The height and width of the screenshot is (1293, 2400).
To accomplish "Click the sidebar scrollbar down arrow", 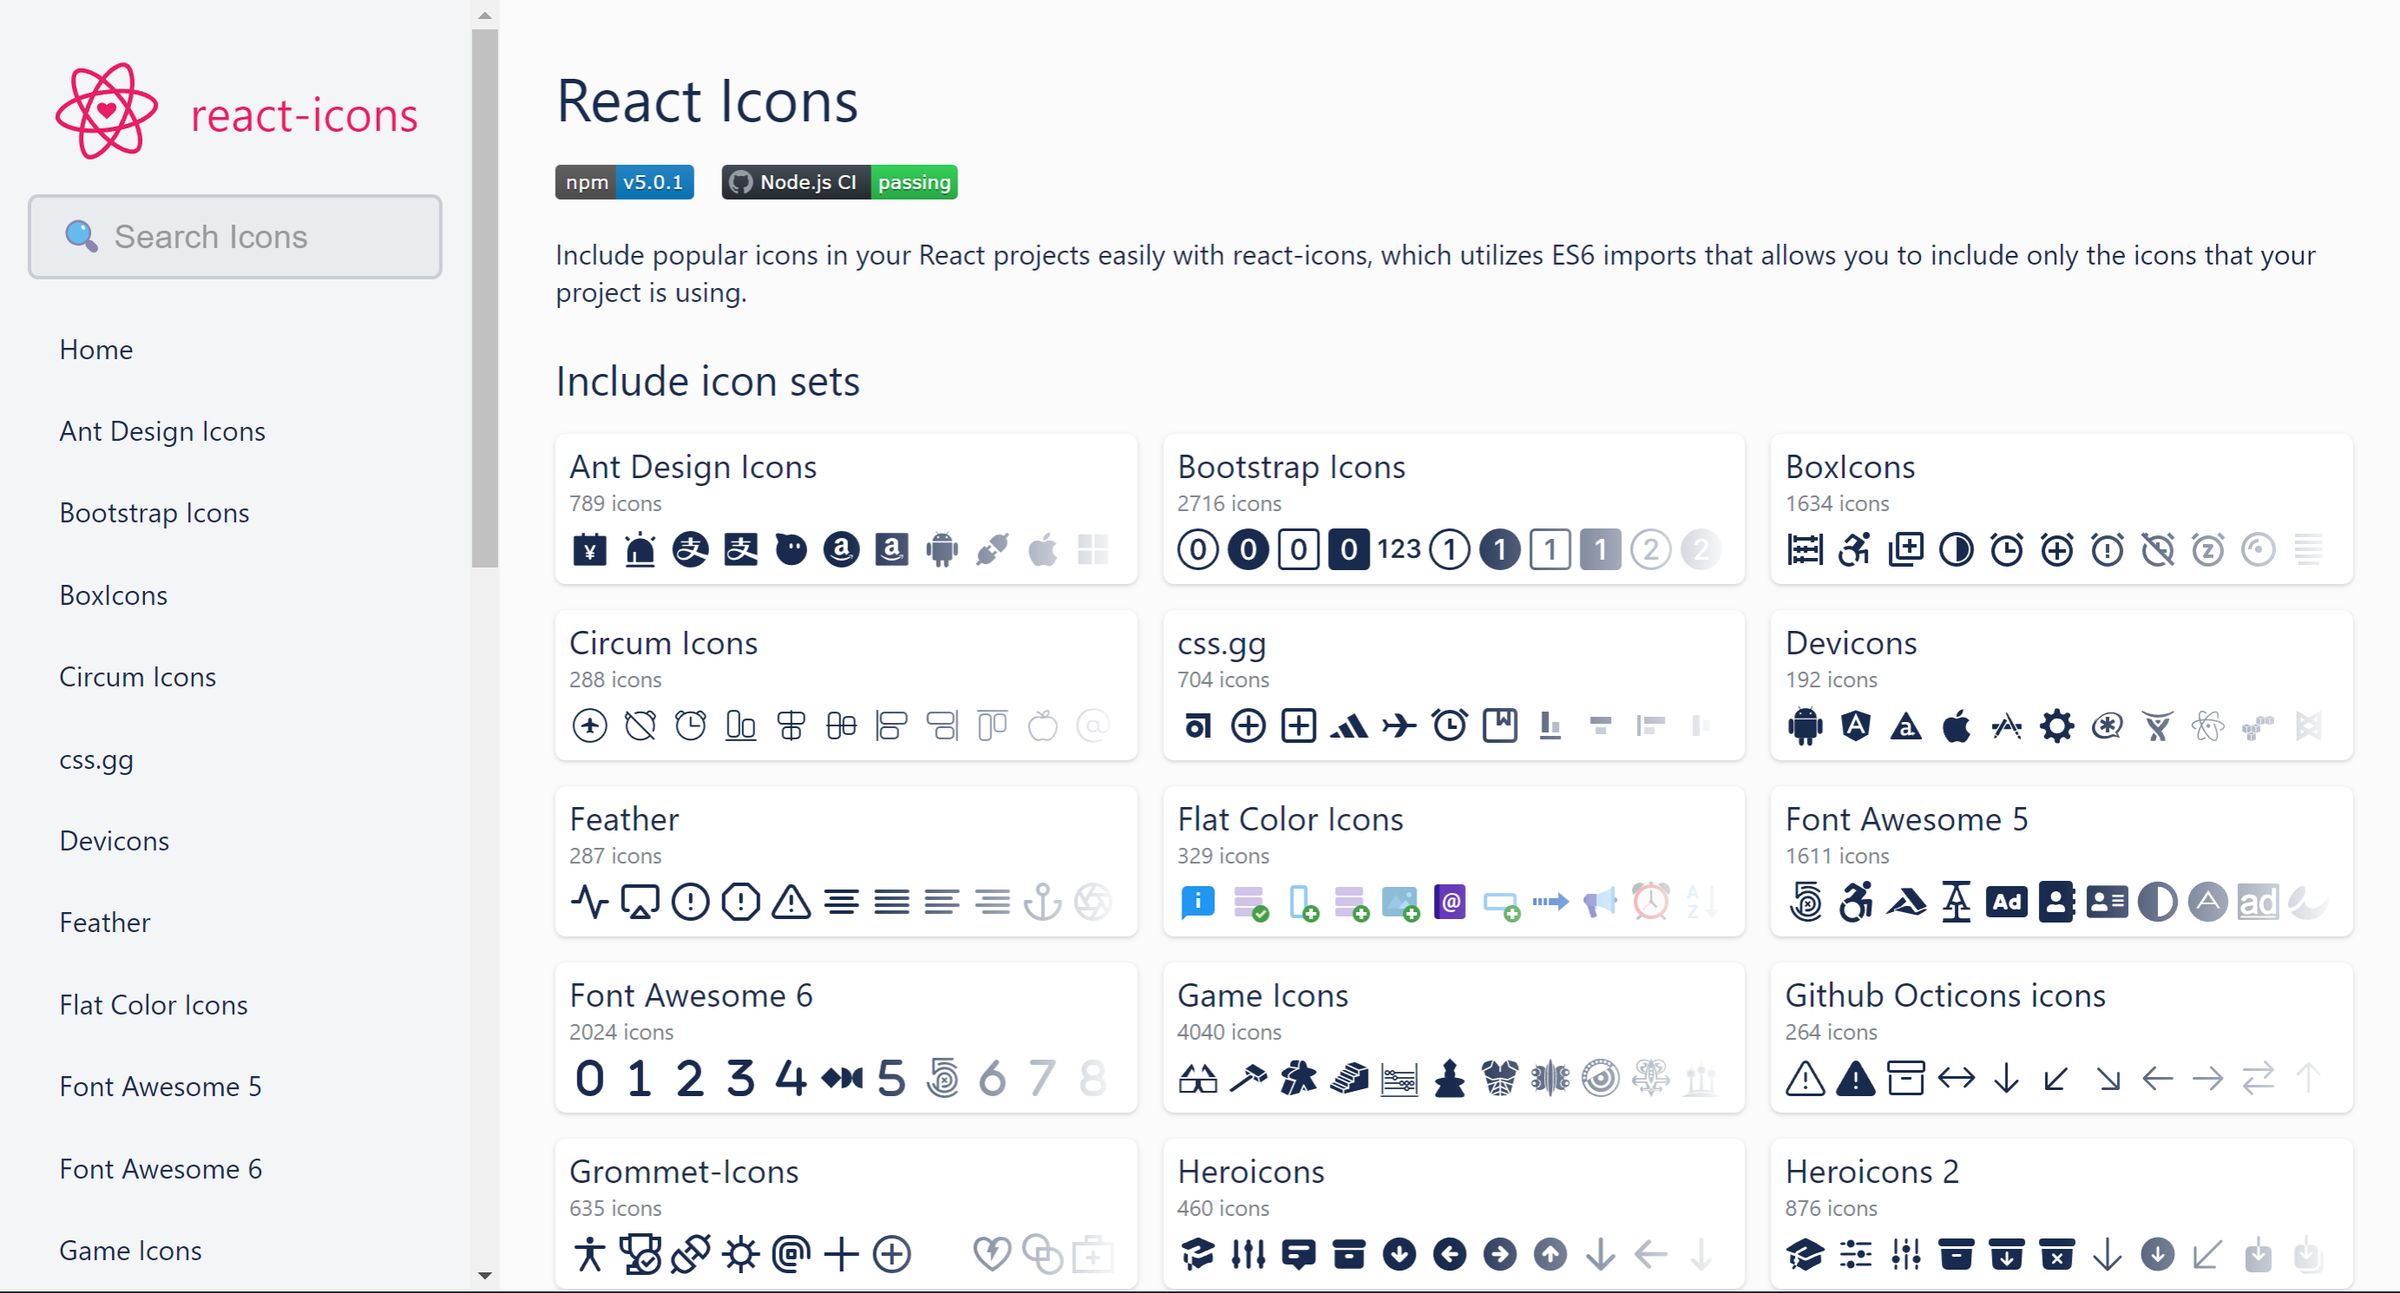I will coord(484,1277).
